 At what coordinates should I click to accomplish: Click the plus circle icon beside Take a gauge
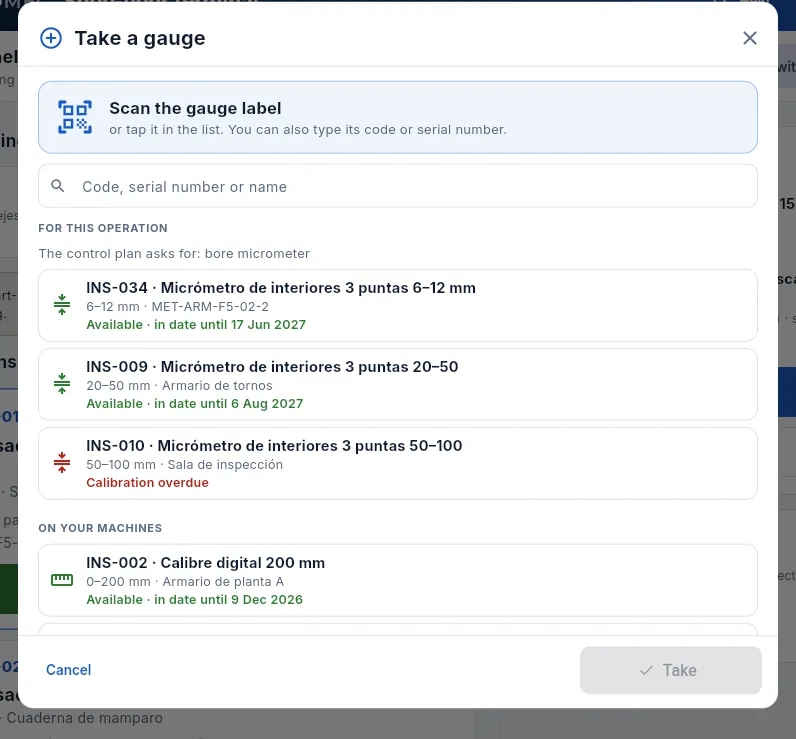coord(51,38)
